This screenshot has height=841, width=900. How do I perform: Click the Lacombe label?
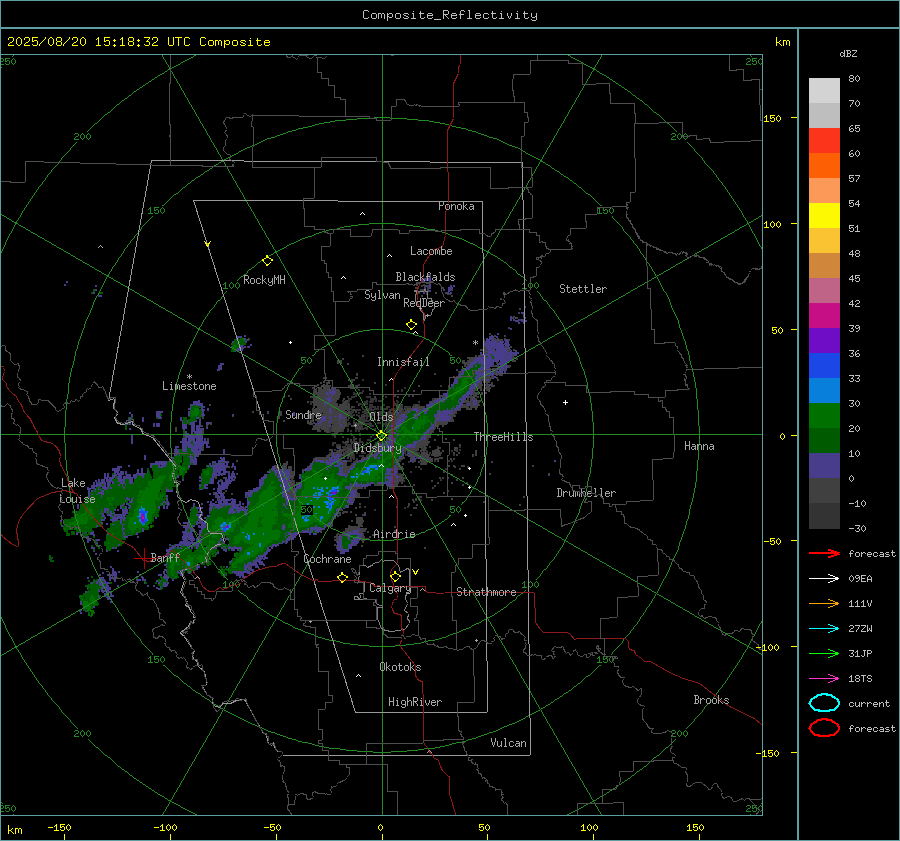[x=431, y=251]
